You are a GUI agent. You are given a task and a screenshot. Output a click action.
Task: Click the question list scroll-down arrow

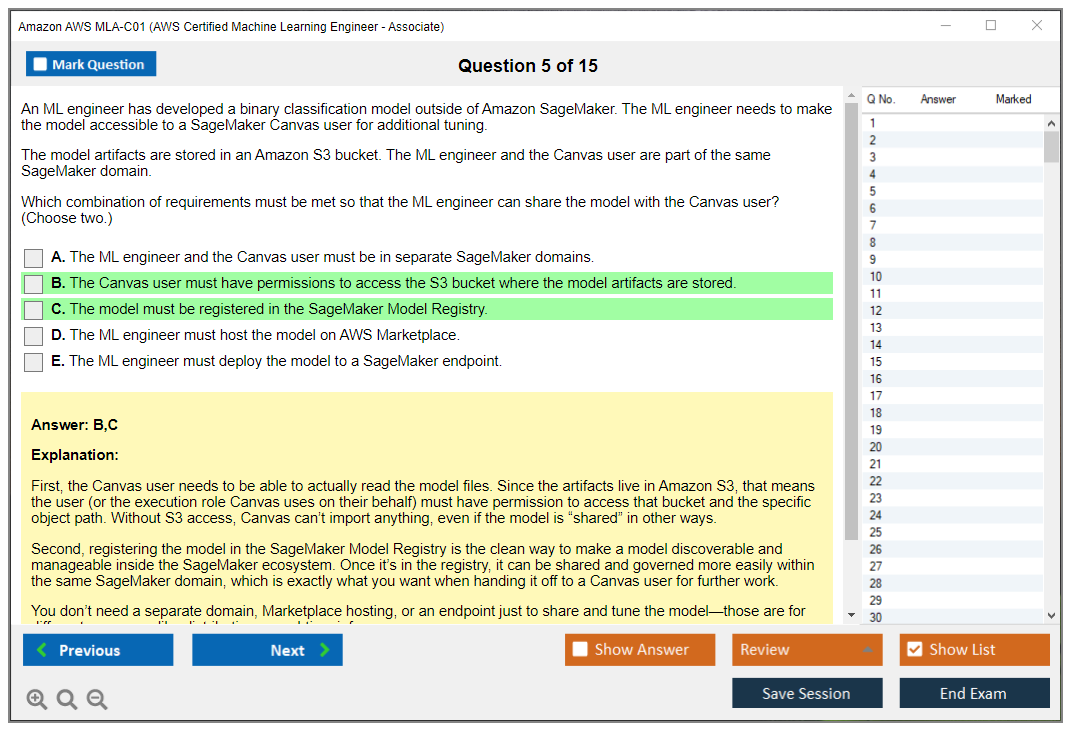pos(1051,614)
